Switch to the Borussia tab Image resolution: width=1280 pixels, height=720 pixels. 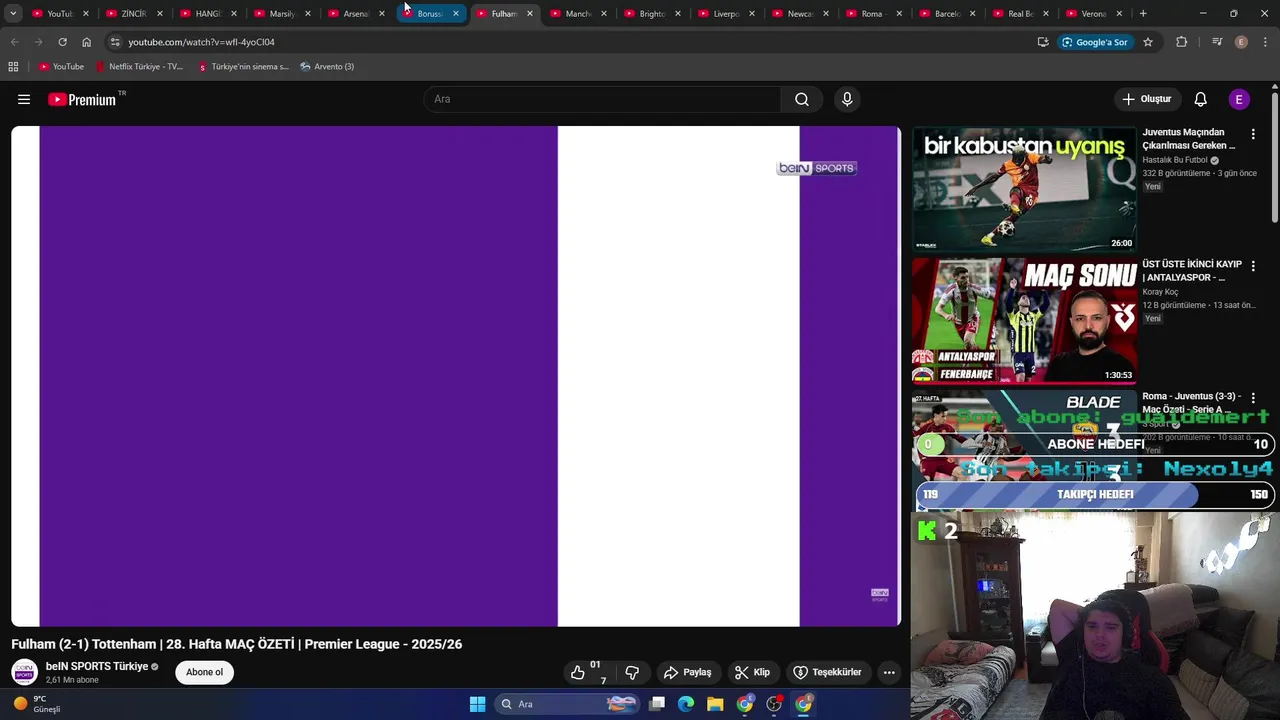coord(430,14)
